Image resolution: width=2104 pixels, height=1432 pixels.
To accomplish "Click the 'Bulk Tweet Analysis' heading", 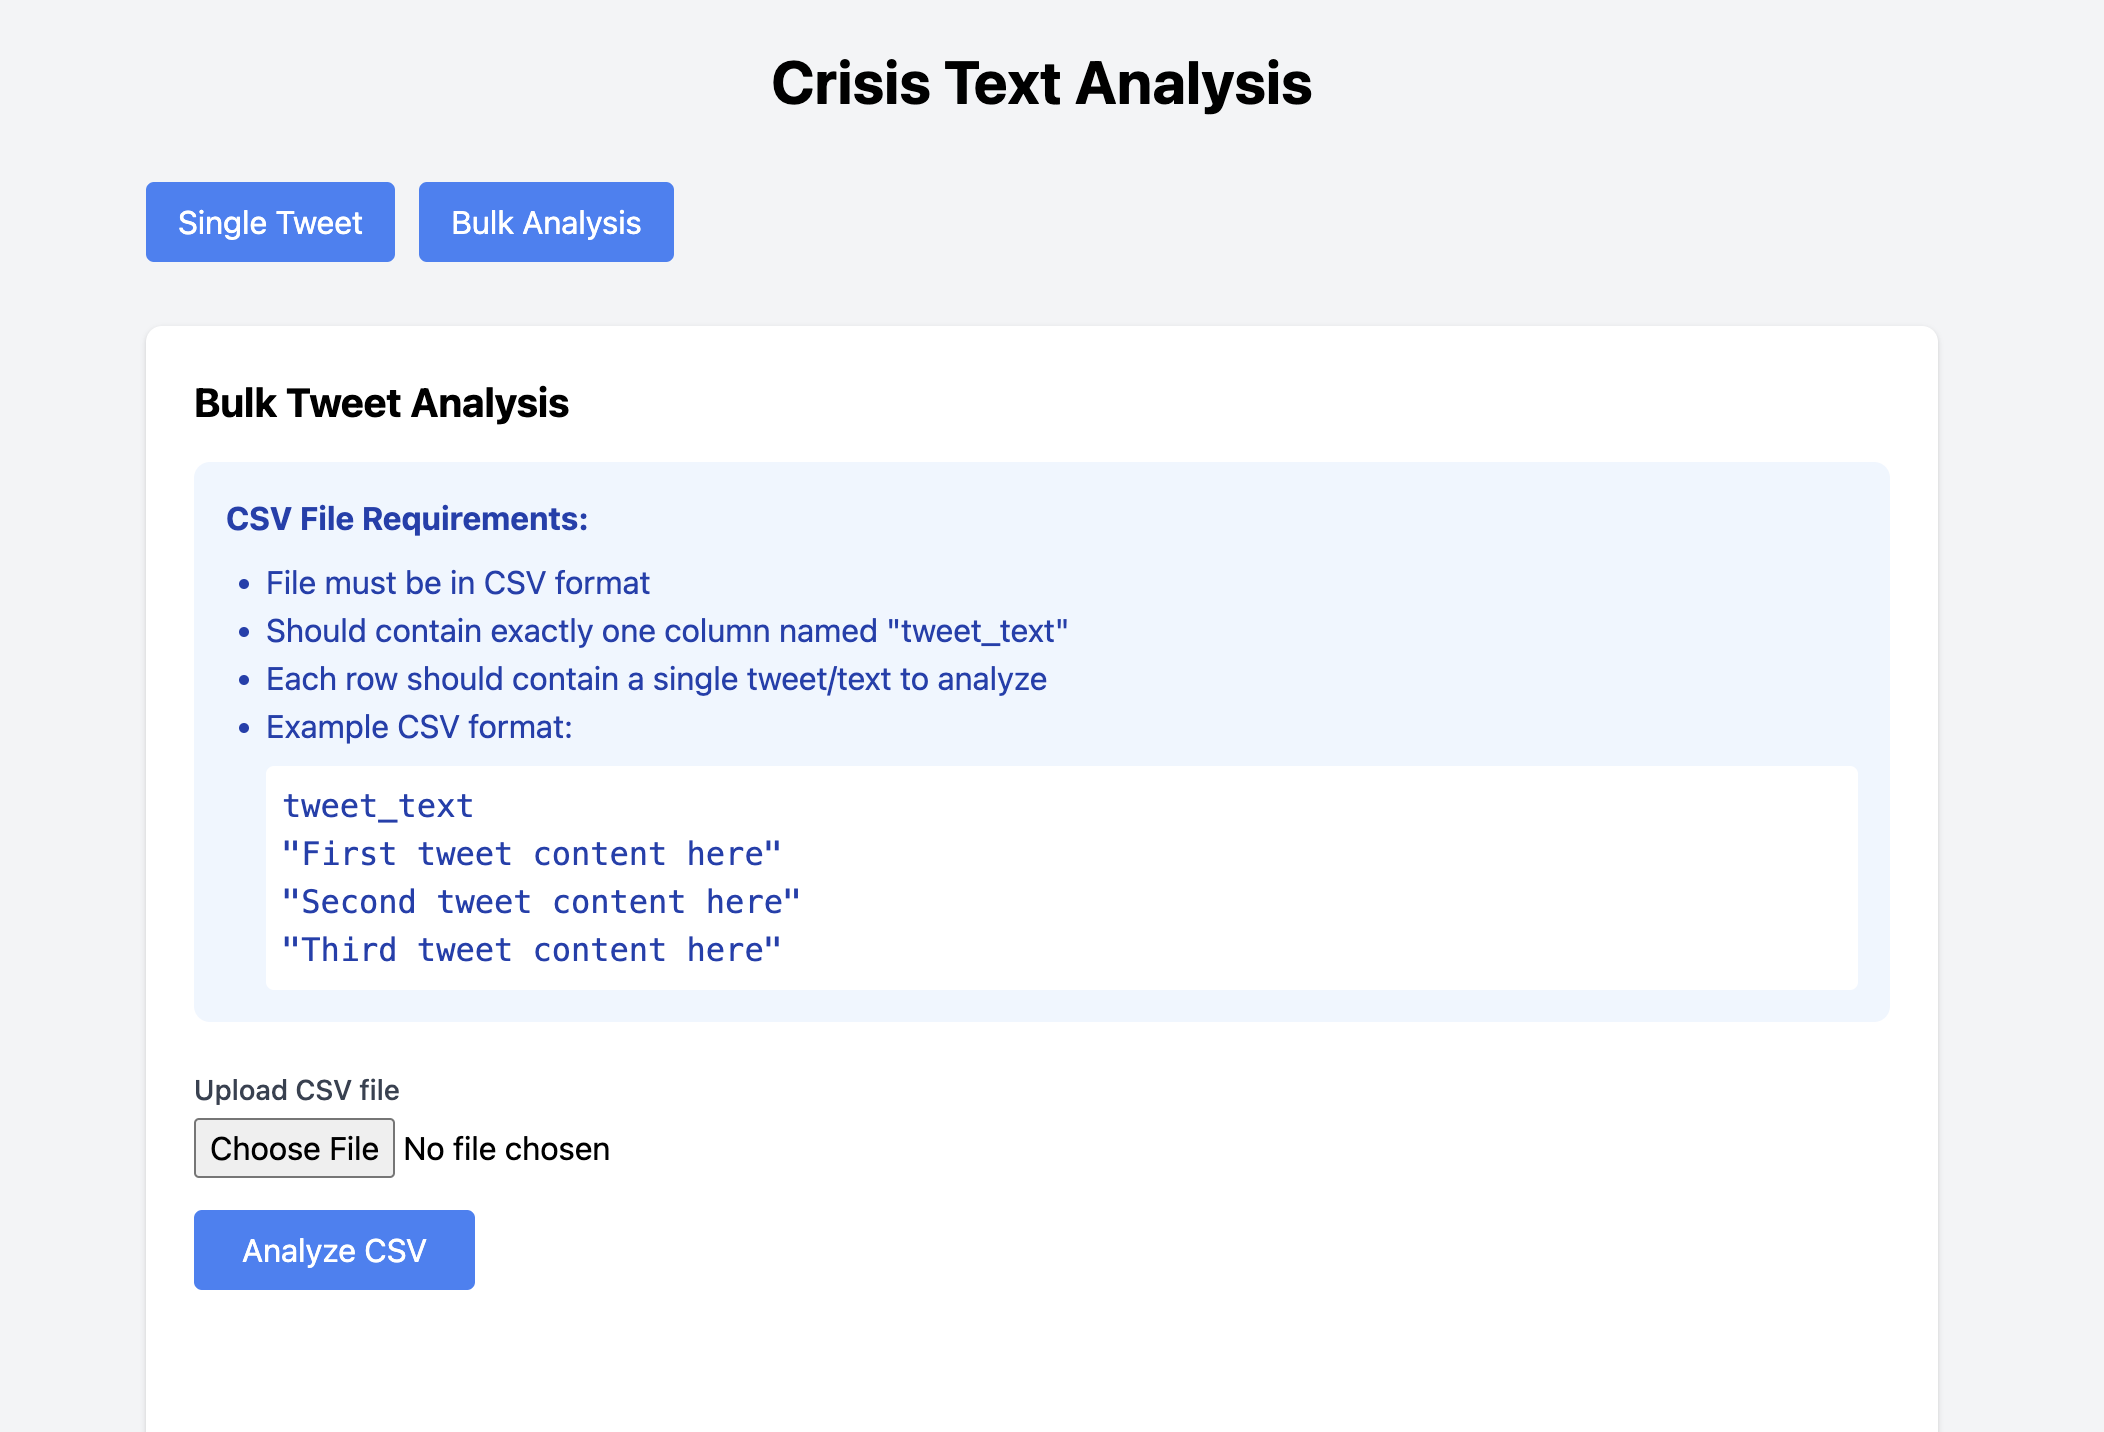I will [381, 403].
